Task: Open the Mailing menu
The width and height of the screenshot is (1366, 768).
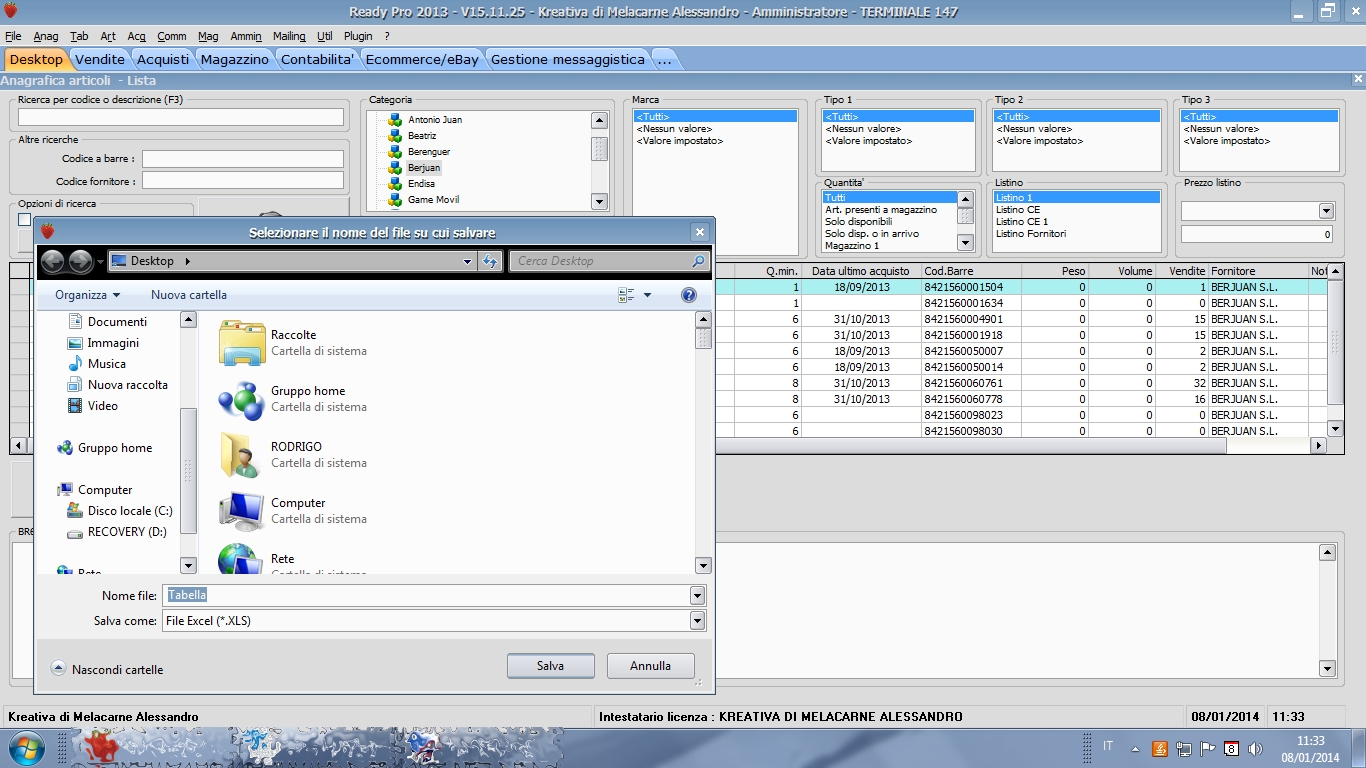Action: point(289,36)
